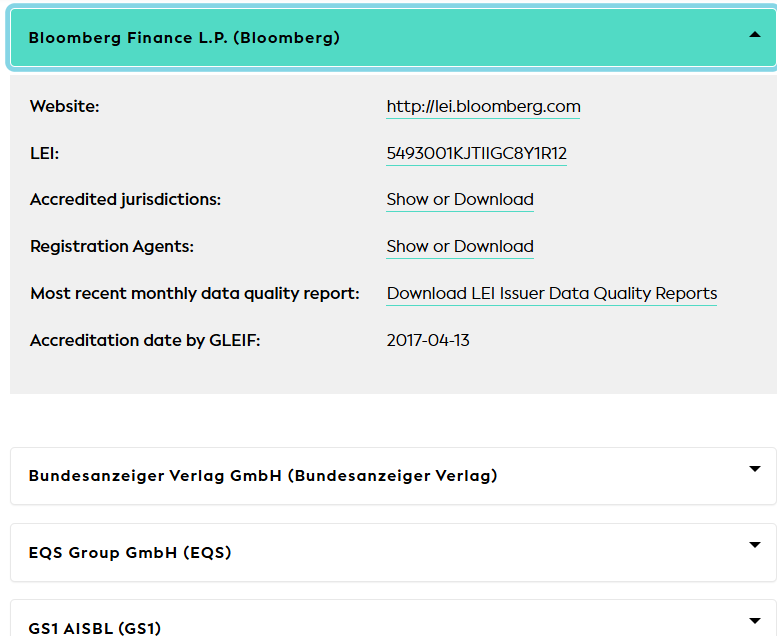Click the "Accredited jurisdictions:" label

[125, 200]
